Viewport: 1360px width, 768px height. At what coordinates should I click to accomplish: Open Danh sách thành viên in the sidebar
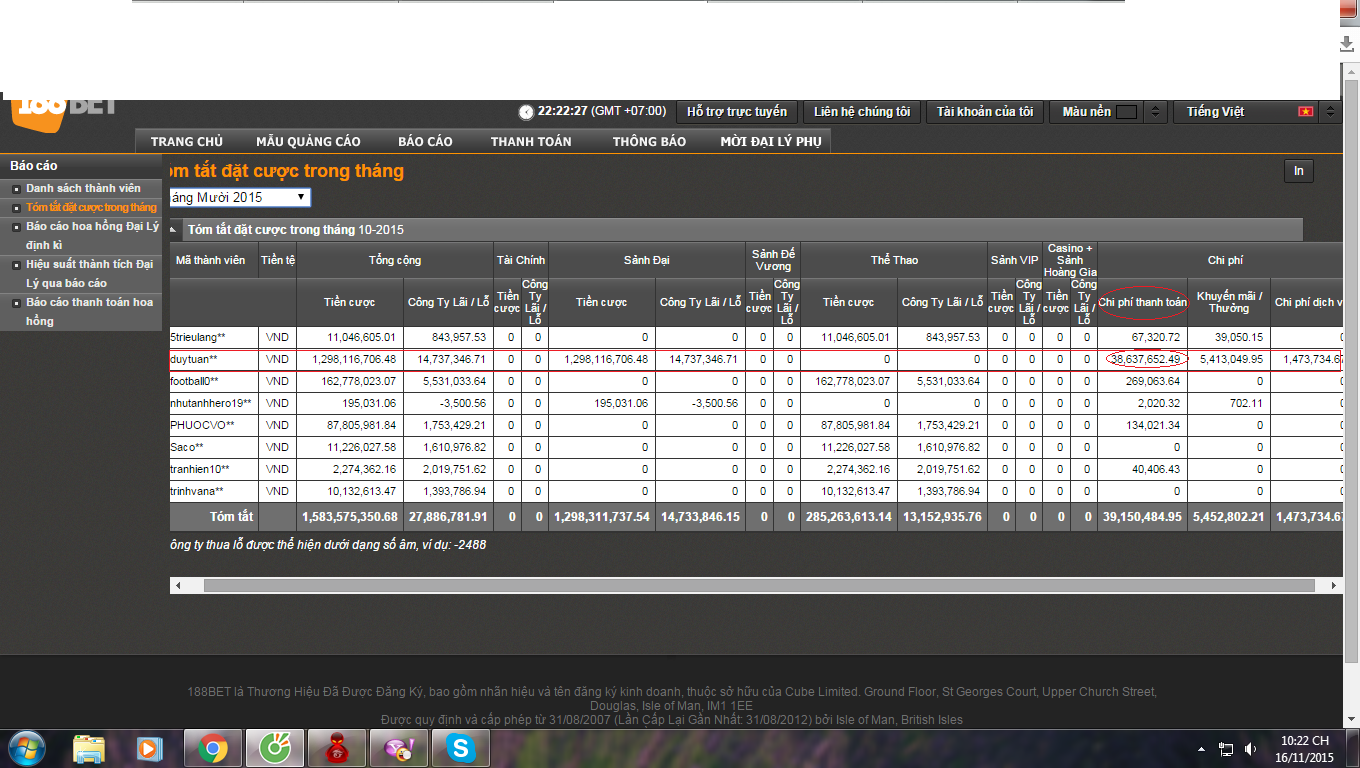point(83,188)
